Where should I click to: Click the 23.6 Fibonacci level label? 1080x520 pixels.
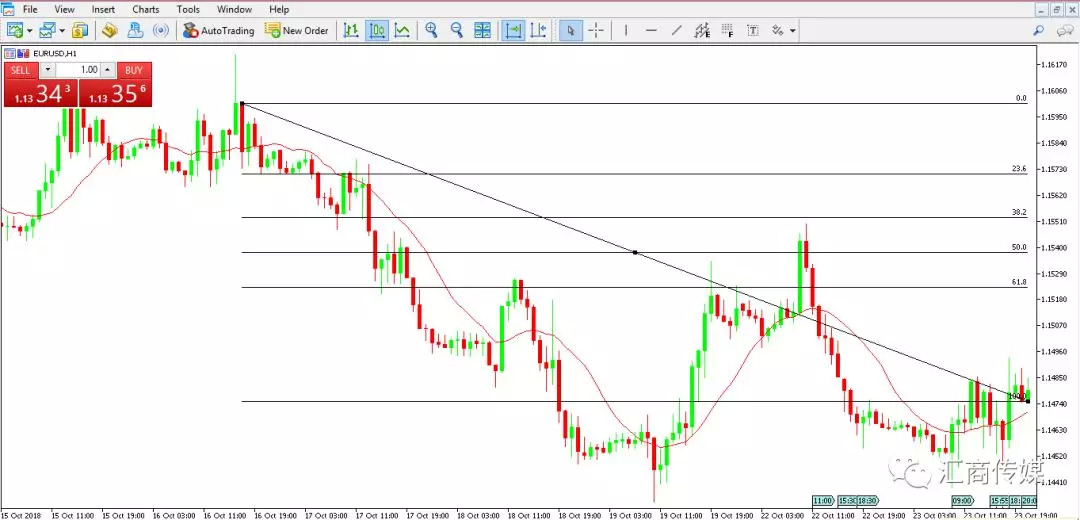1019,169
